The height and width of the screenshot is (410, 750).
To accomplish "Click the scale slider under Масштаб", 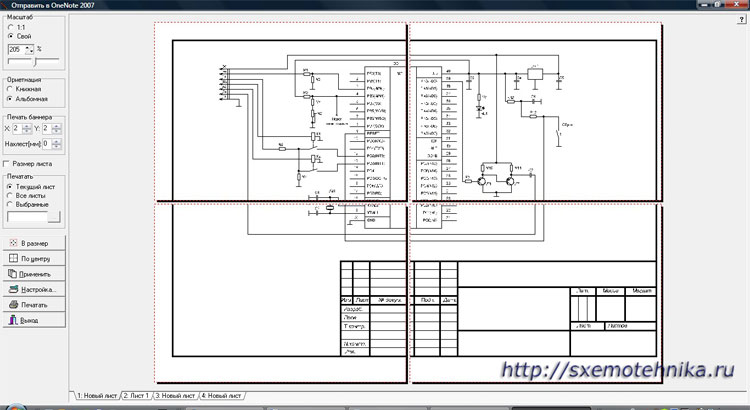I will [x=34, y=61].
